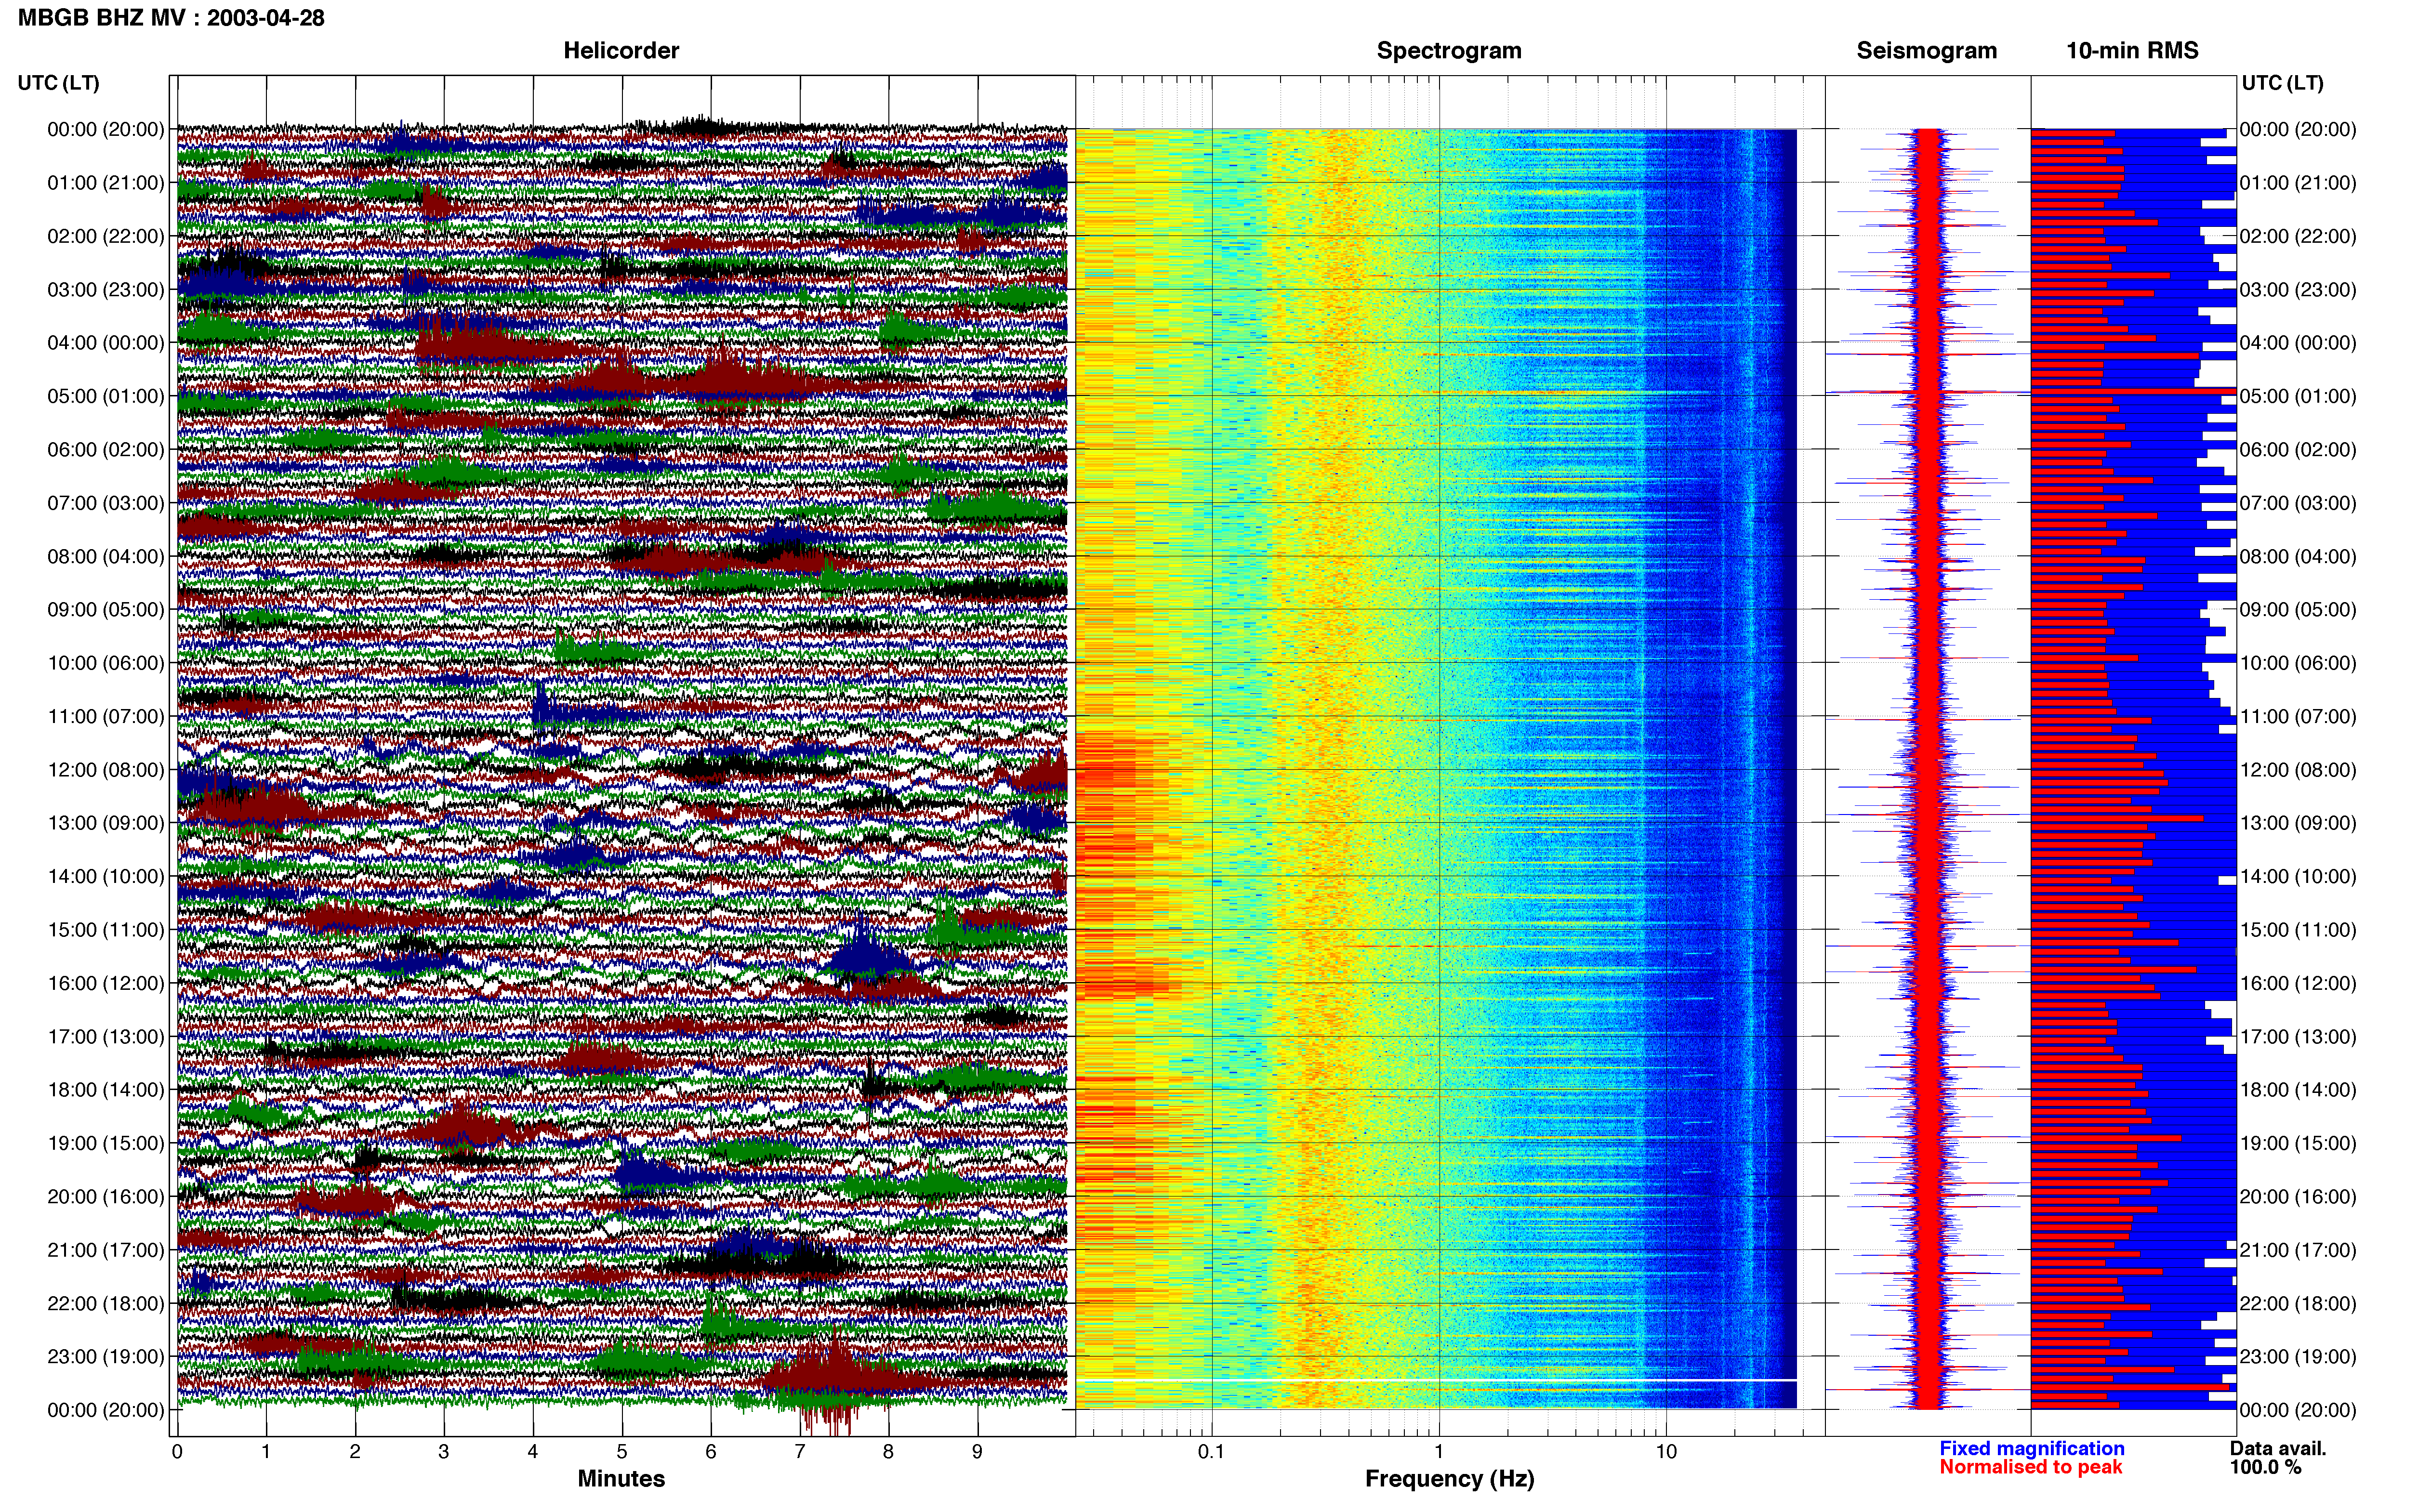The width and height of the screenshot is (2418, 1512).
Task: Click left time label '16:00 (12:00)'
Action: [106, 983]
